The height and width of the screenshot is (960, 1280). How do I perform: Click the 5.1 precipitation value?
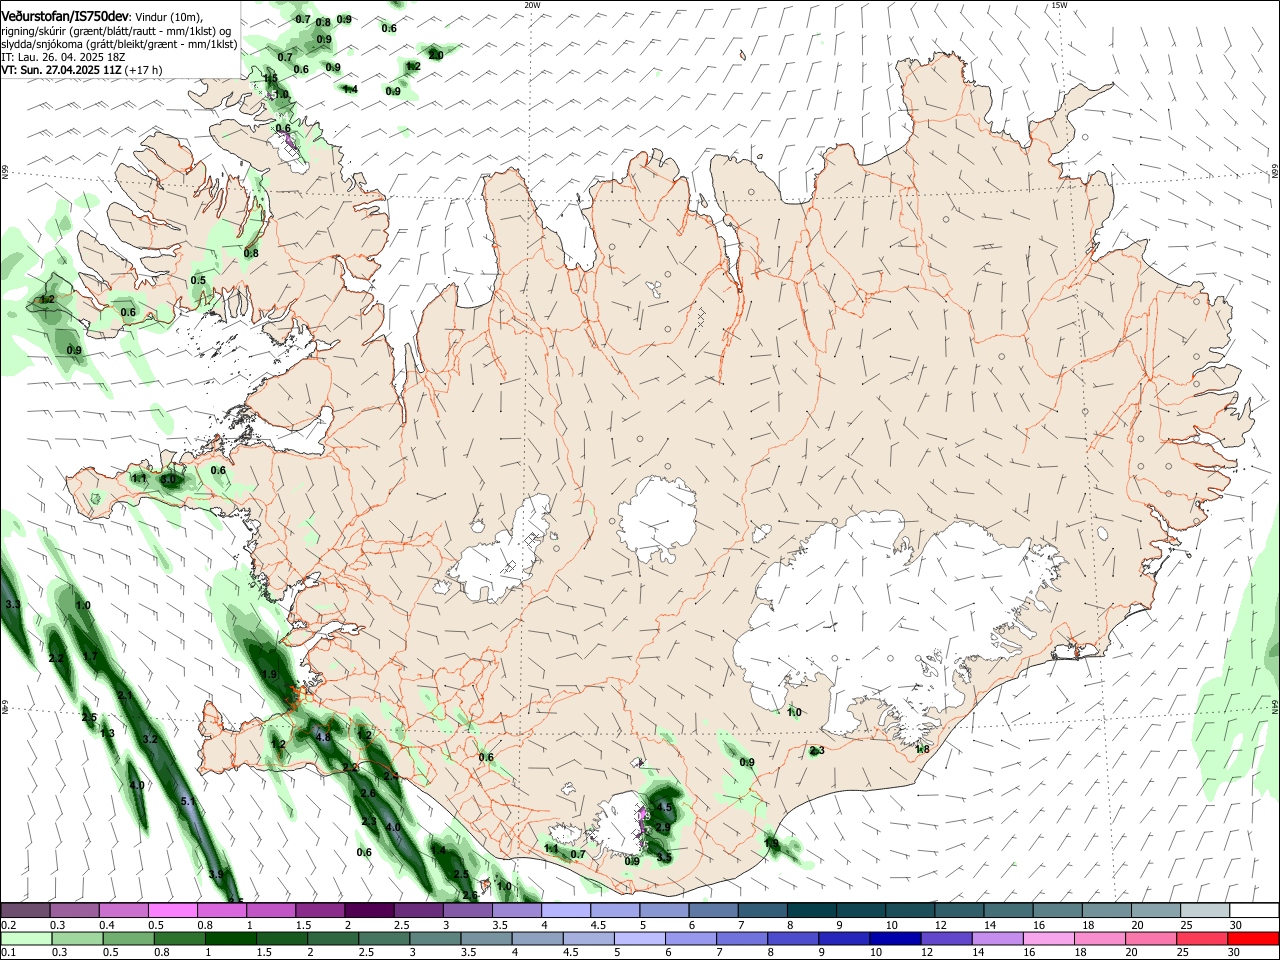pos(188,802)
